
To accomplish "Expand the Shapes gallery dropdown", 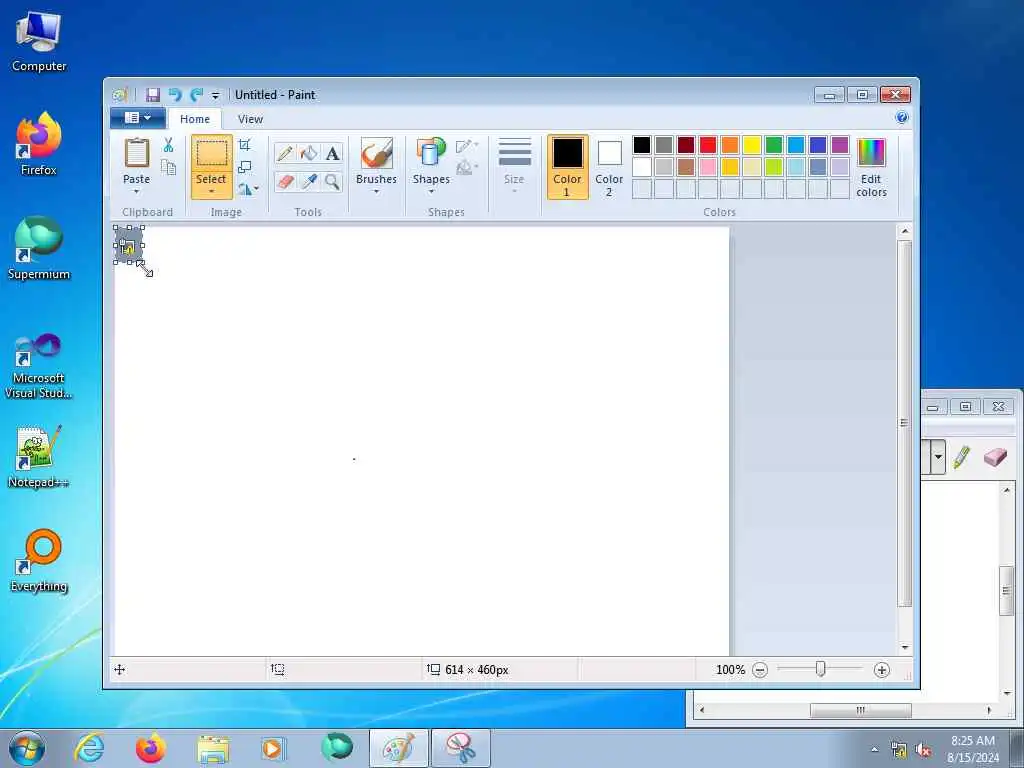I will coord(431,192).
